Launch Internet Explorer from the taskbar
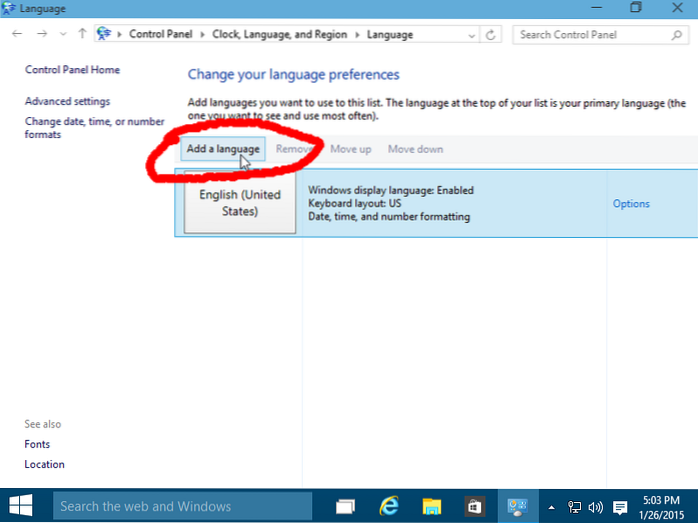Viewport: 698px width, 523px height. point(389,506)
